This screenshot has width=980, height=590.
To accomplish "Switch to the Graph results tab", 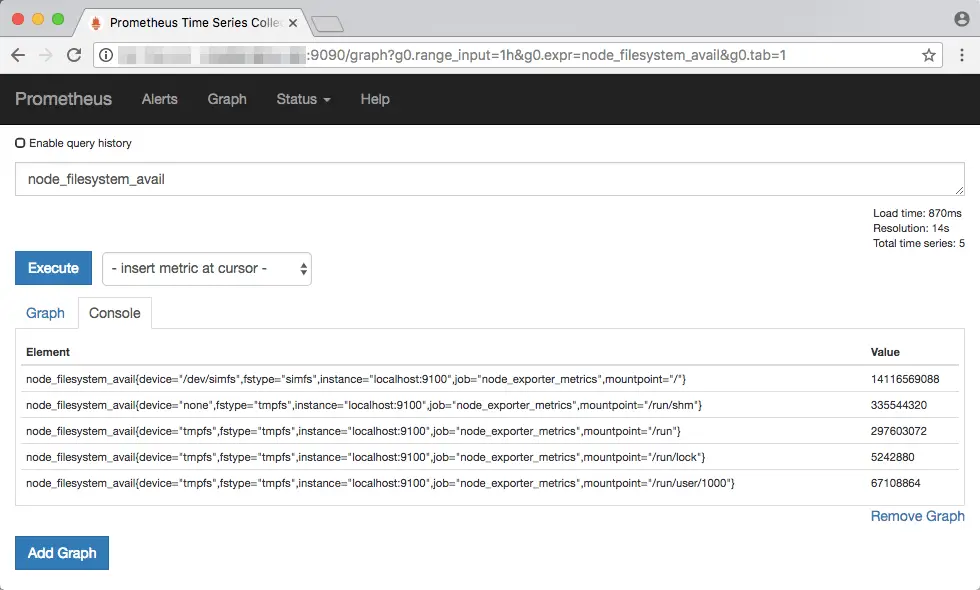I will pyautogui.click(x=45, y=313).
